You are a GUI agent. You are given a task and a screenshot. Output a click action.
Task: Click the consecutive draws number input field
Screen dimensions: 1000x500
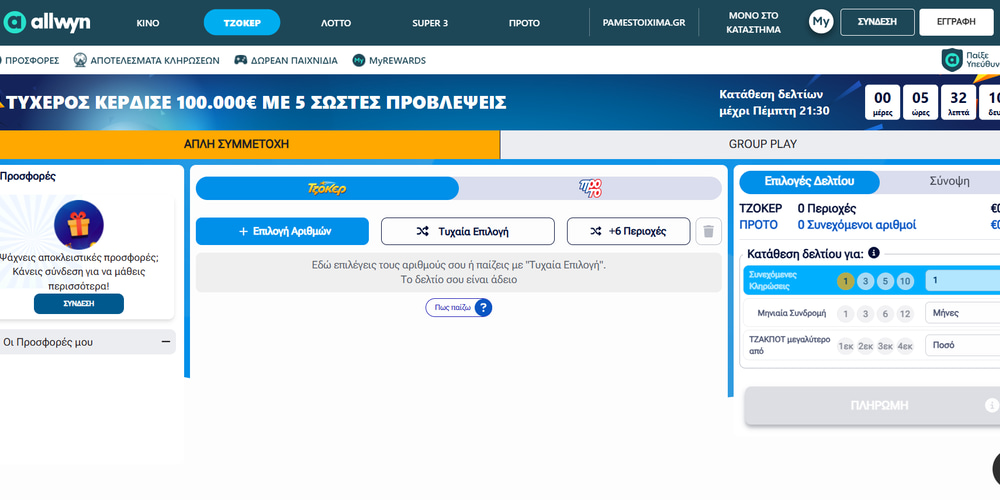tap(962, 281)
